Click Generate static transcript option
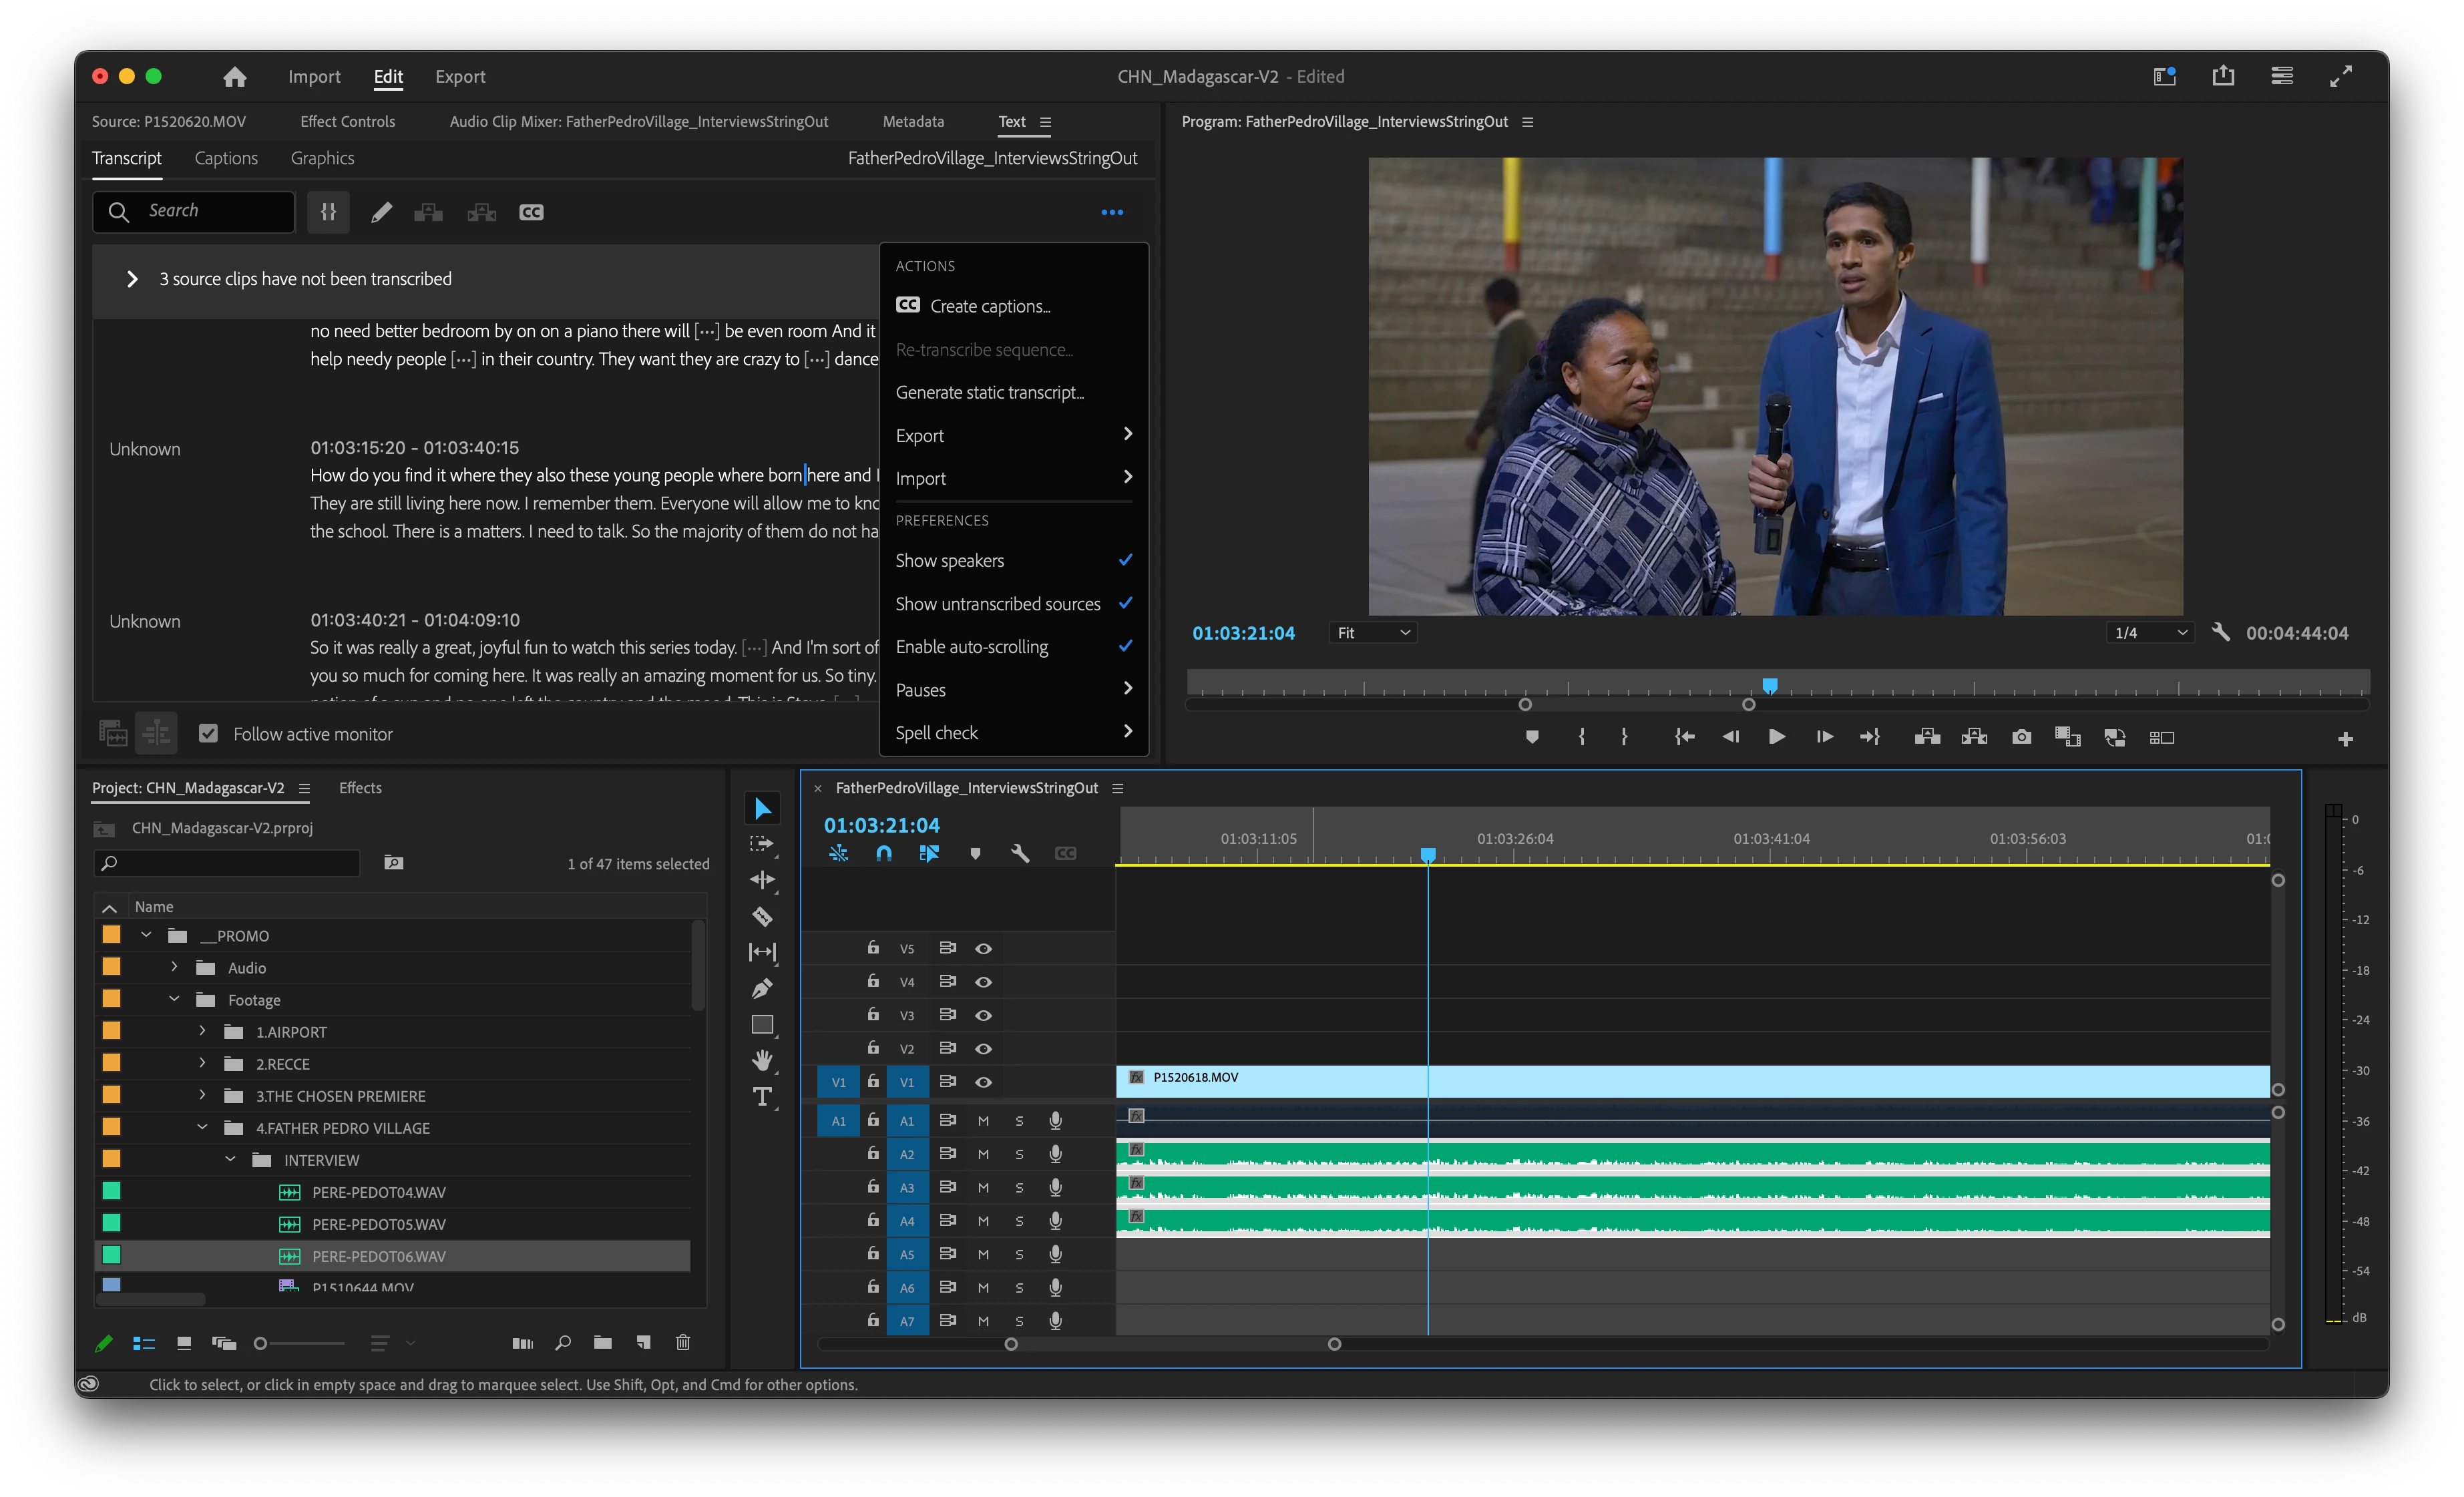2464x1497 pixels. [989, 392]
